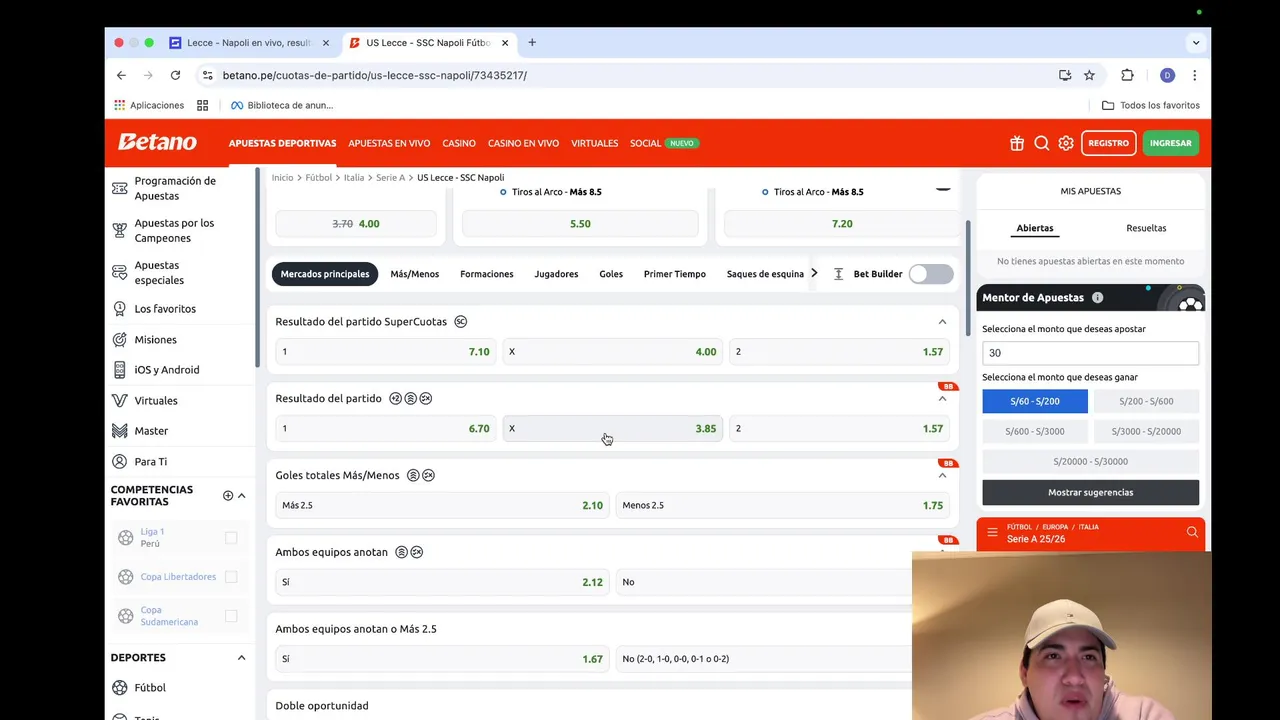The height and width of the screenshot is (720, 1280).
Task: Switch to the Más/Menos tab
Action: point(415,274)
